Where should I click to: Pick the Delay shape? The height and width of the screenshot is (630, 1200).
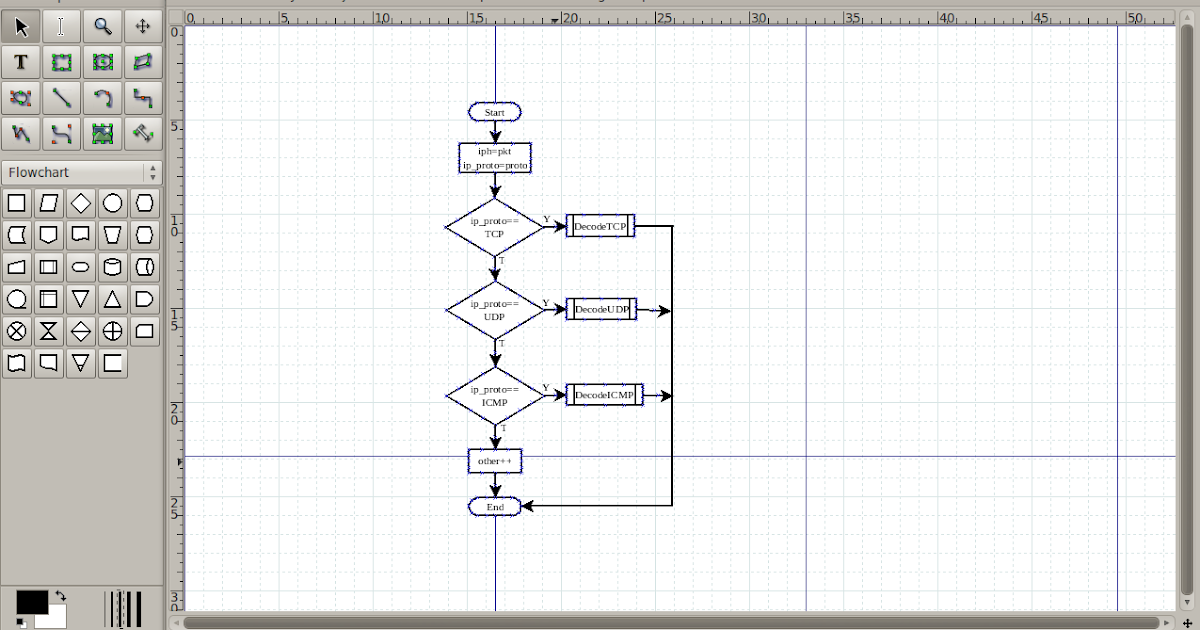[145, 299]
